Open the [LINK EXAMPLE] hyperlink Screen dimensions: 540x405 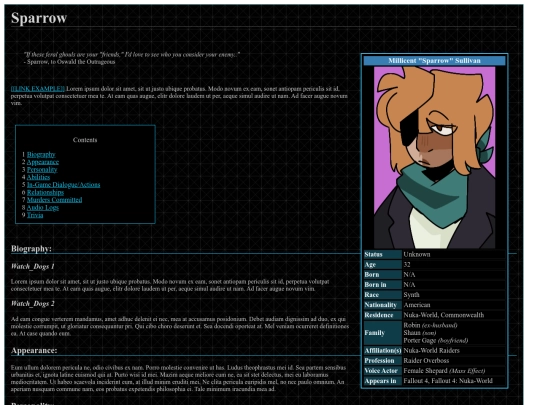pos(38,89)
